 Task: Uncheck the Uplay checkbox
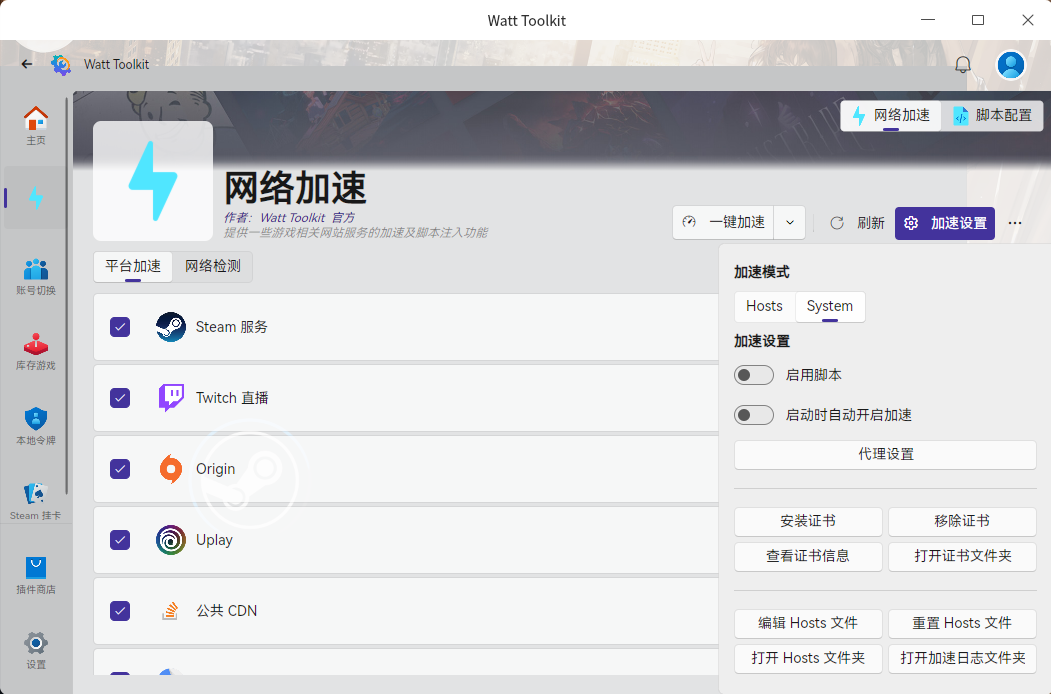pyautogui.click(x=120, y=540)
